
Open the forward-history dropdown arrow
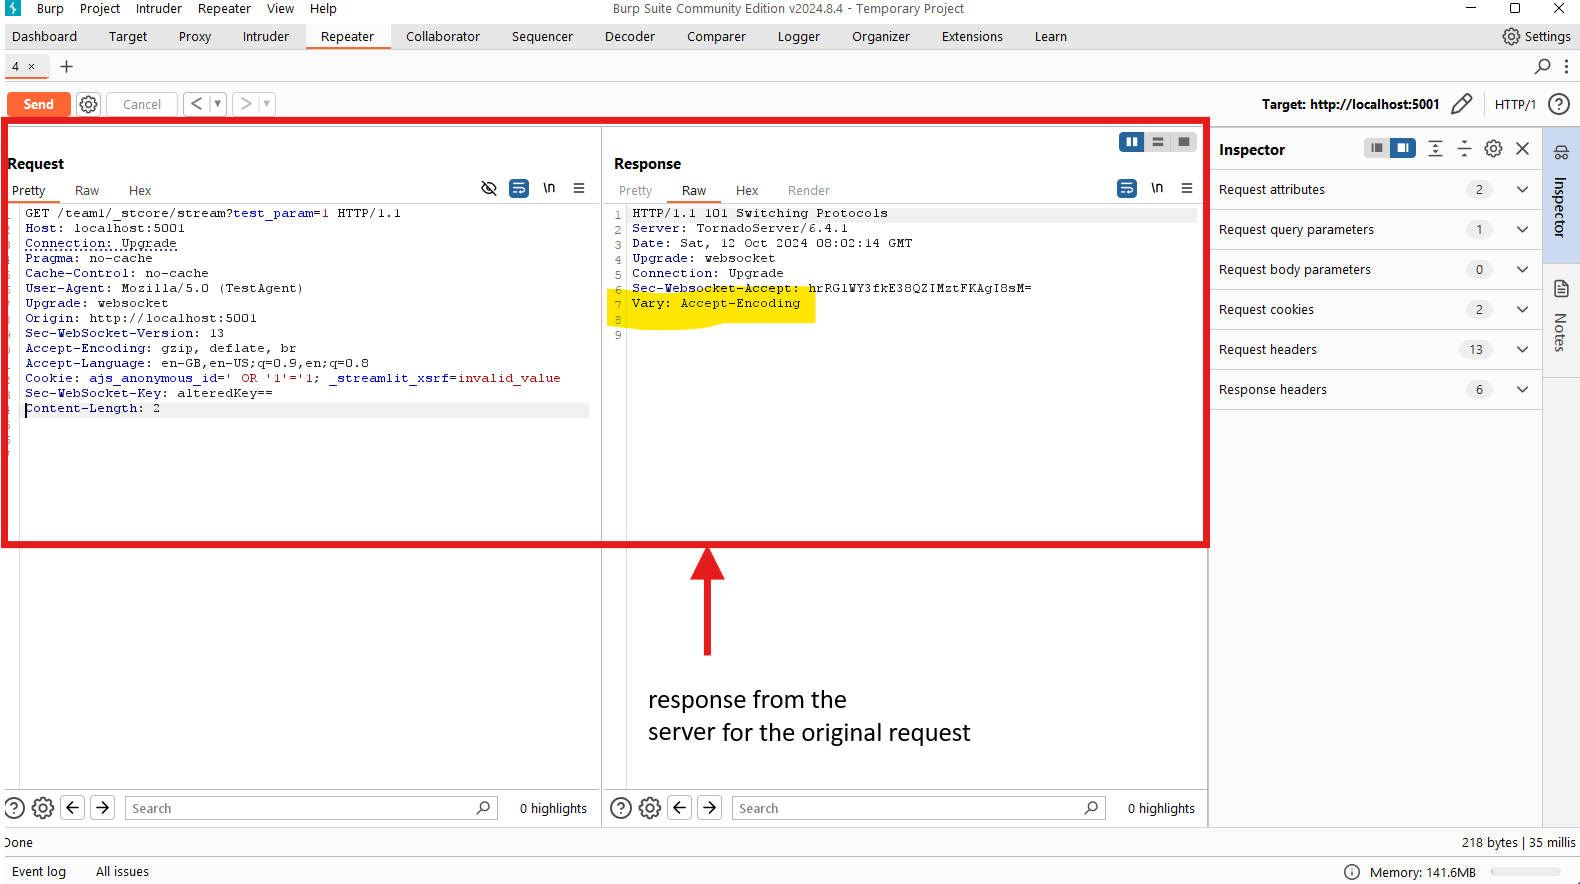click(x=267, y=104)
